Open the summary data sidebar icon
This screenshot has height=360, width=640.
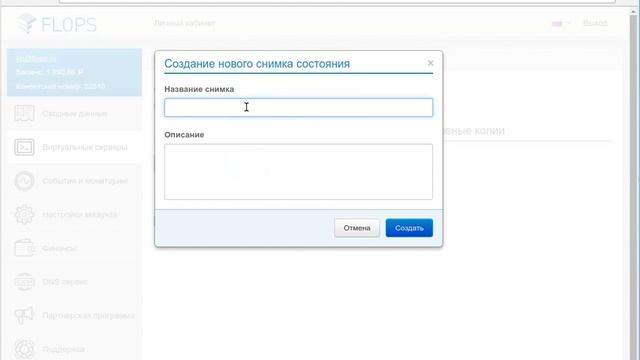(x=24, y=113)
